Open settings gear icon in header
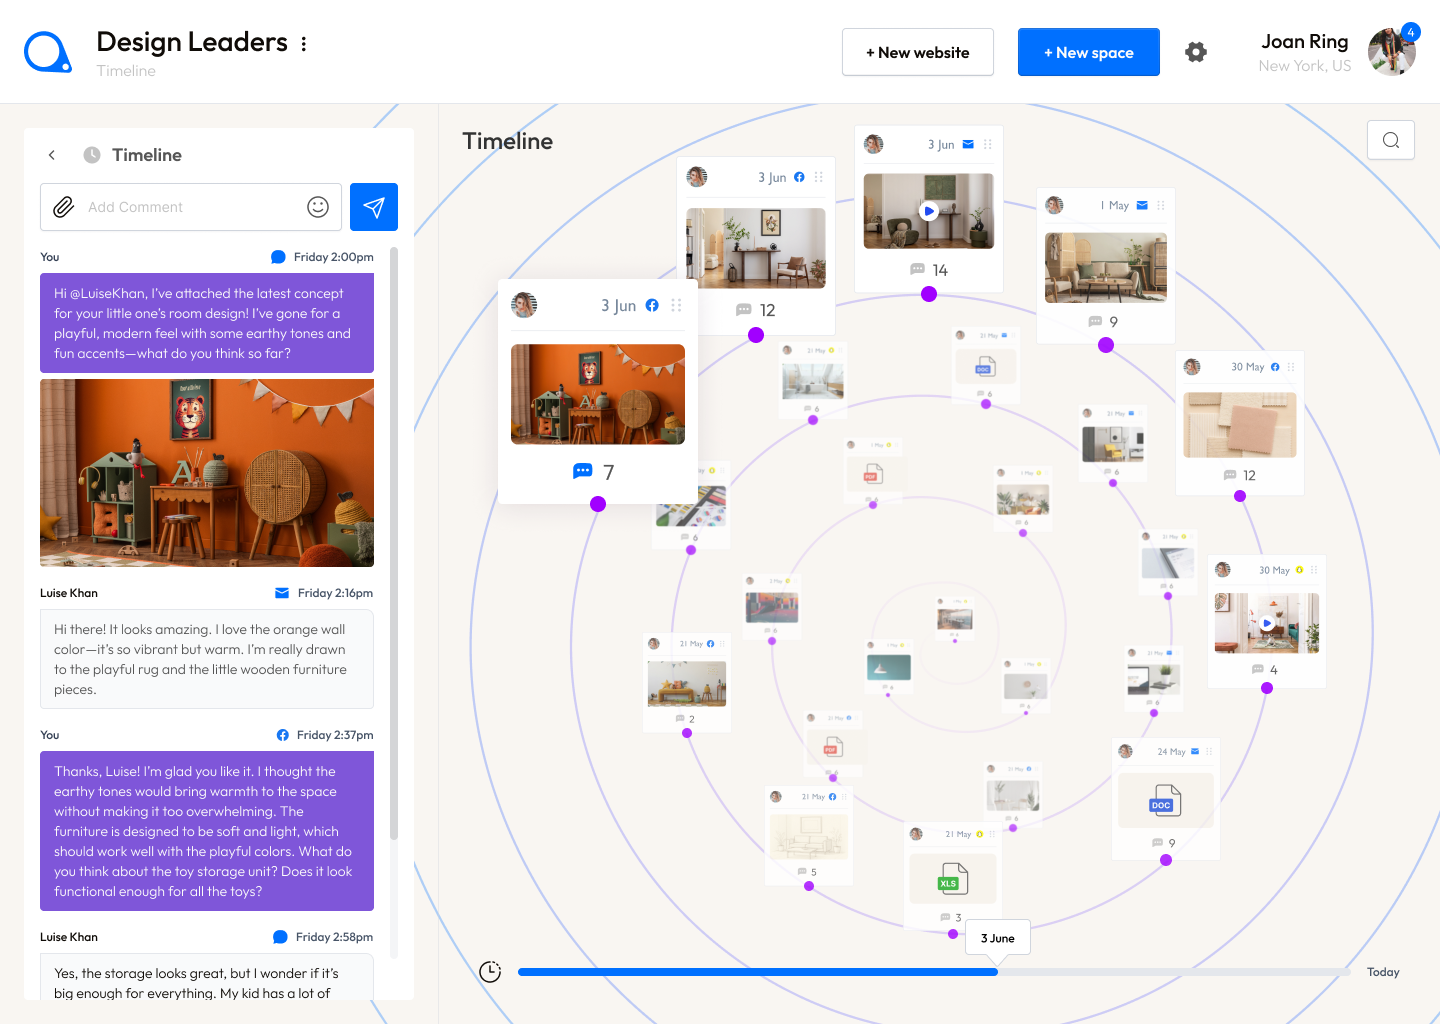 [1196, 52]
